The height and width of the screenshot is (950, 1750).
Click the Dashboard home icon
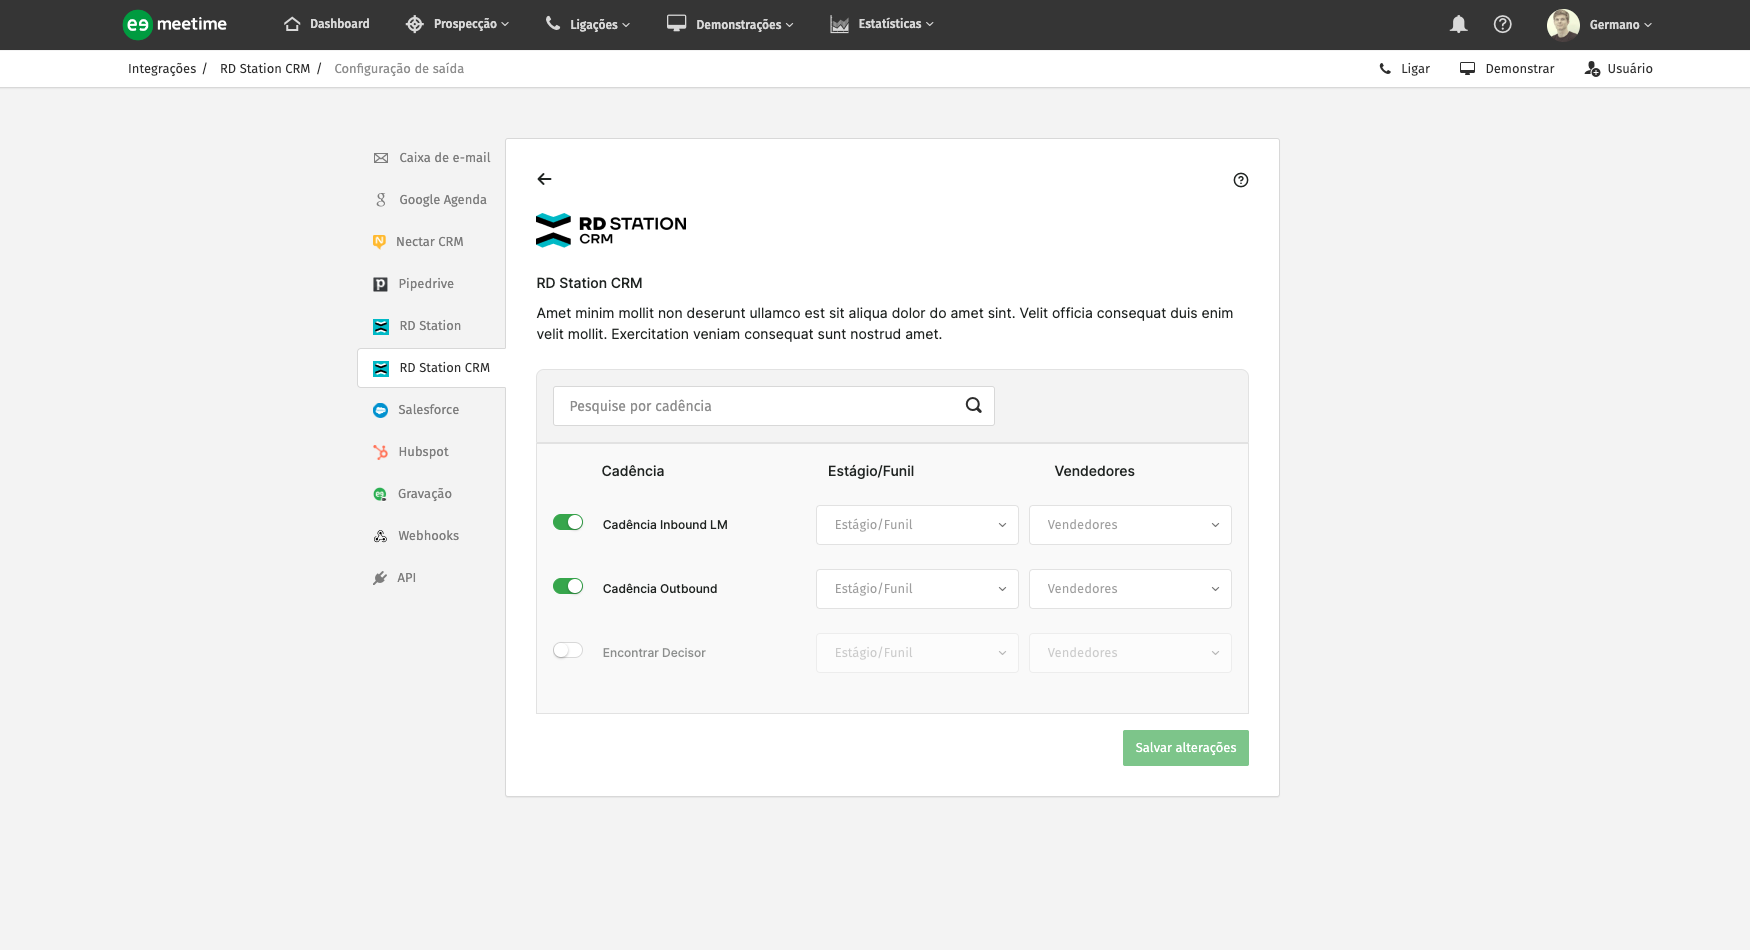[x=292, y=24]
